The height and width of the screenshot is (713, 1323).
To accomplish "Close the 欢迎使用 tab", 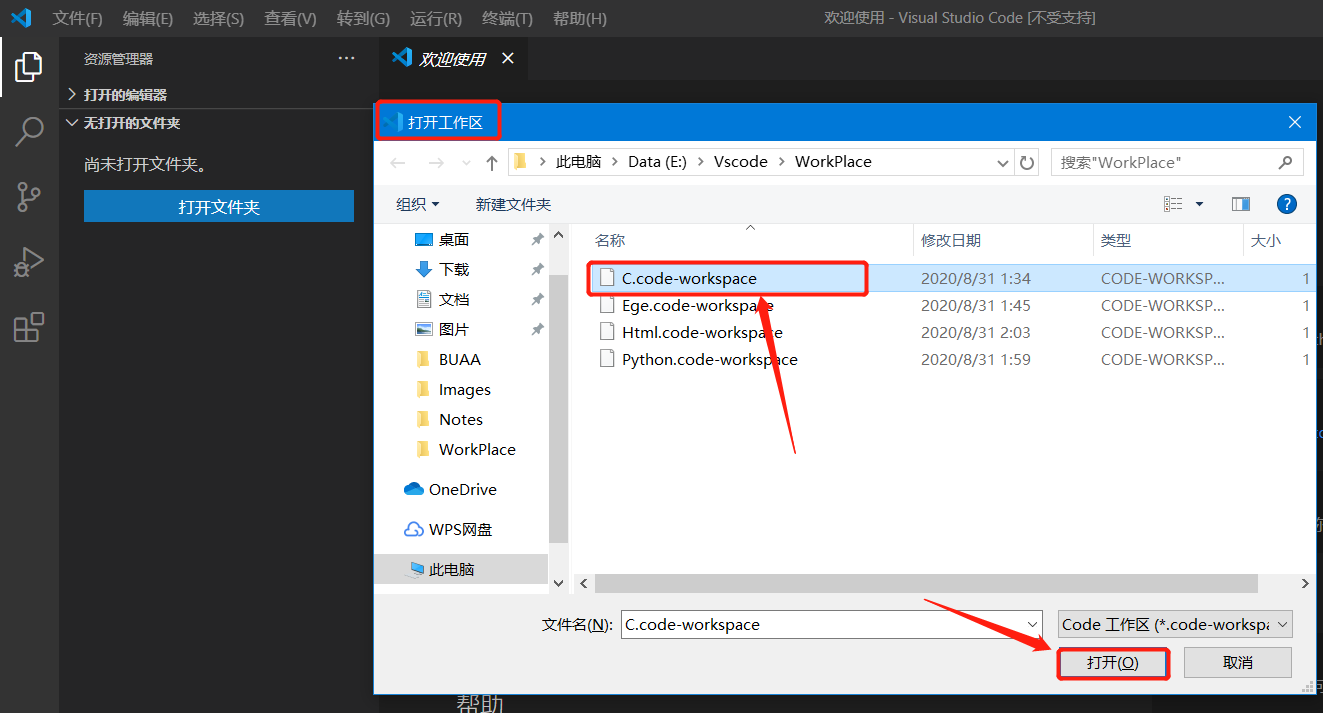I will tap(507, 58).
